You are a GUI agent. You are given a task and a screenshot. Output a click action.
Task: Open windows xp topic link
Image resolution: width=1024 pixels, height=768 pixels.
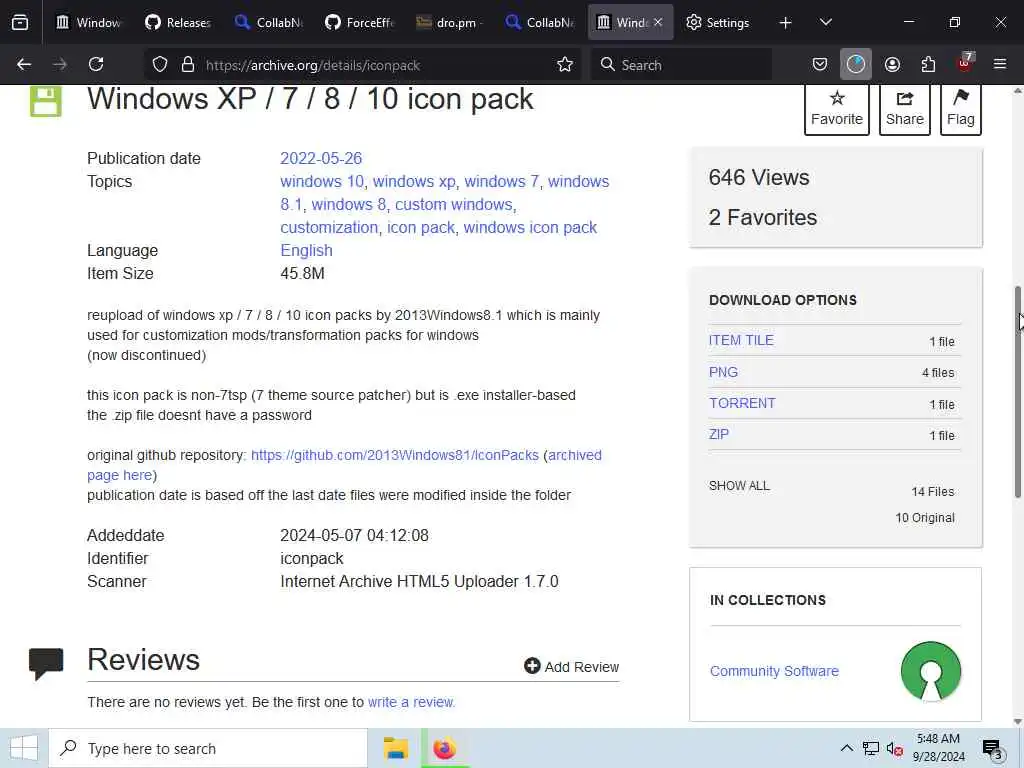click(x=414, y=181)
